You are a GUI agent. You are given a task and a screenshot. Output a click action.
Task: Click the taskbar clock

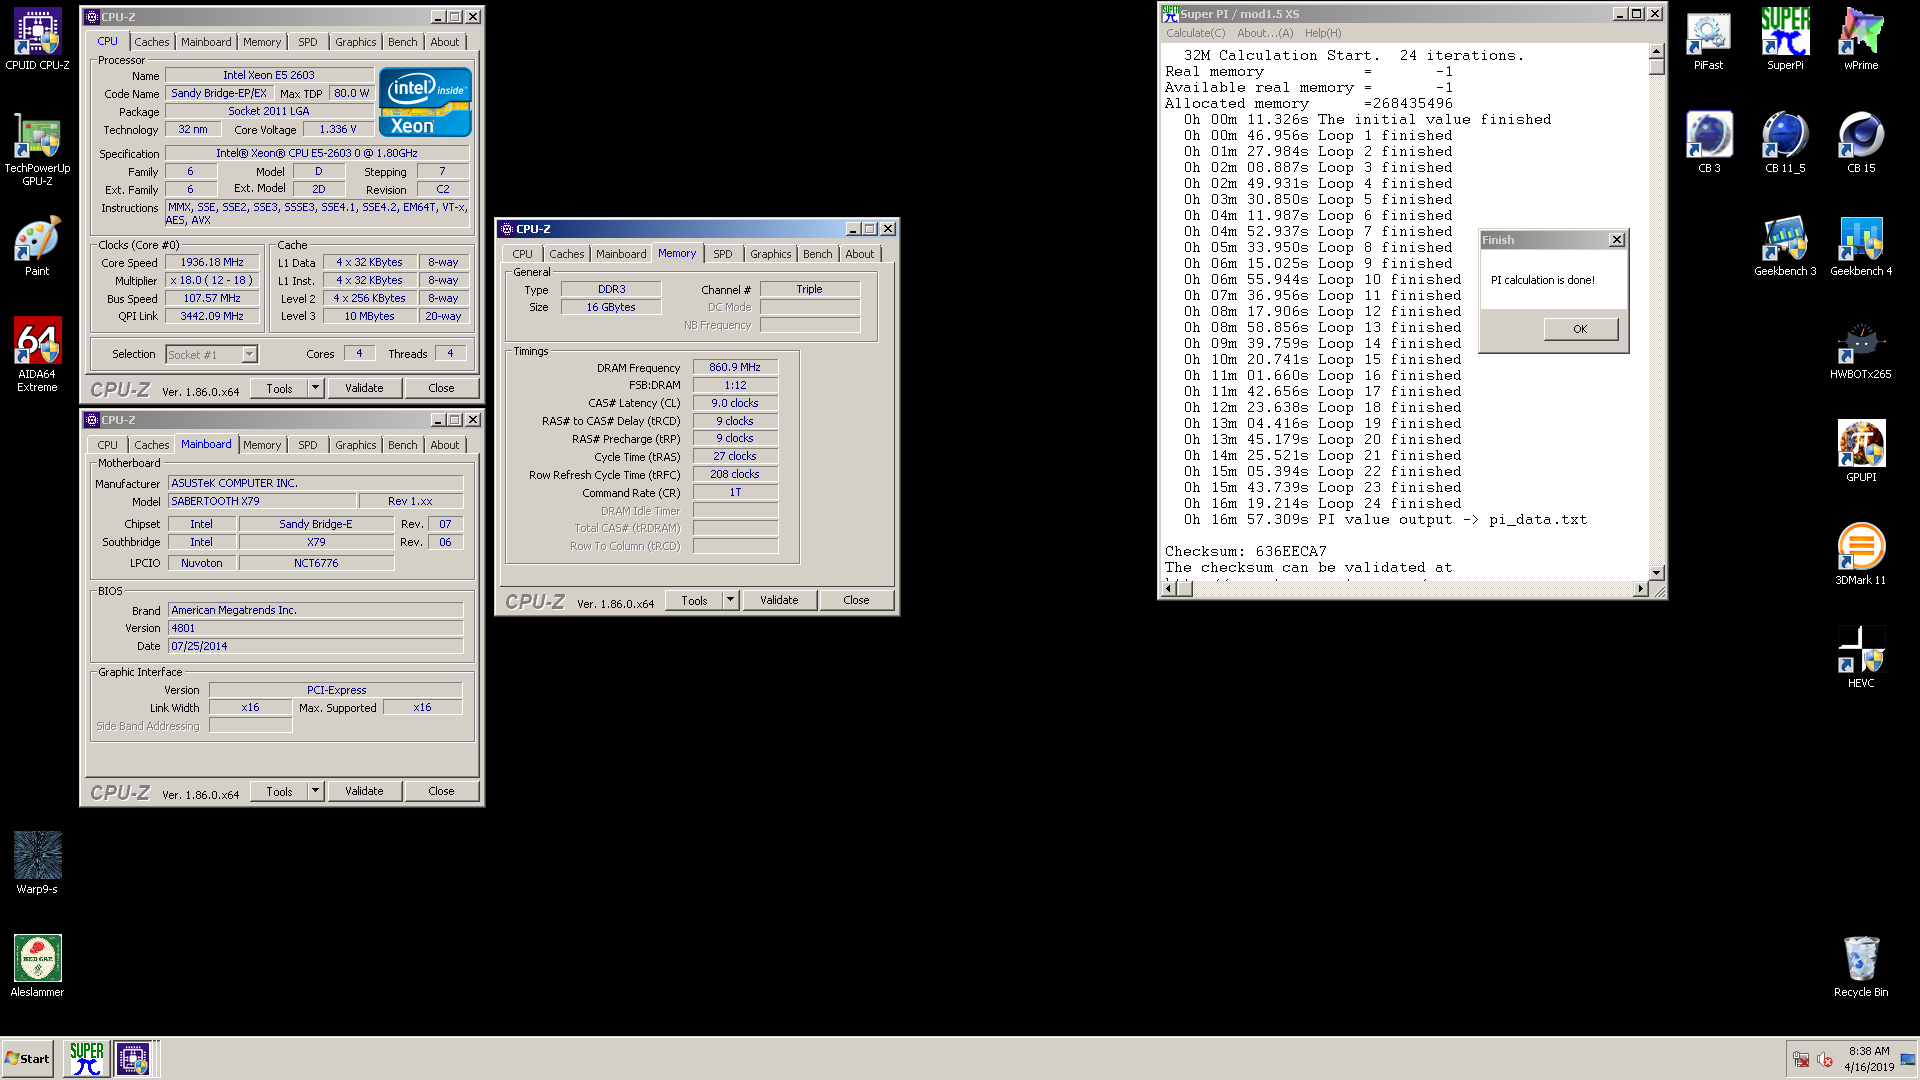click(1869, 1059)
